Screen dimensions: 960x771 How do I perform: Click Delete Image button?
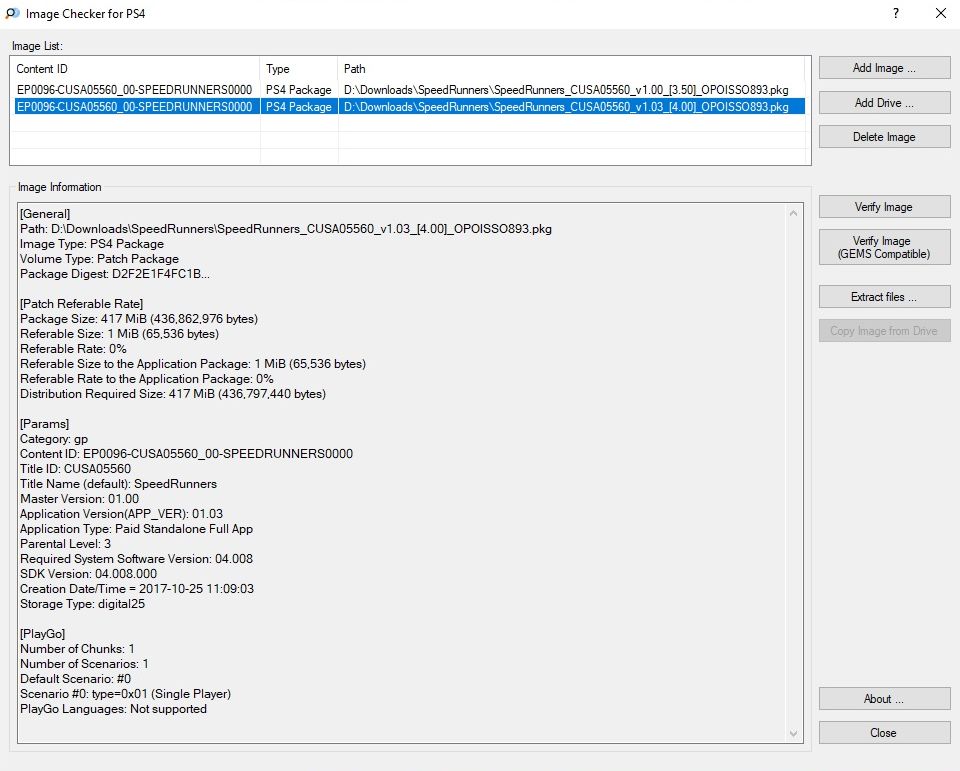(x=884, y=137)
